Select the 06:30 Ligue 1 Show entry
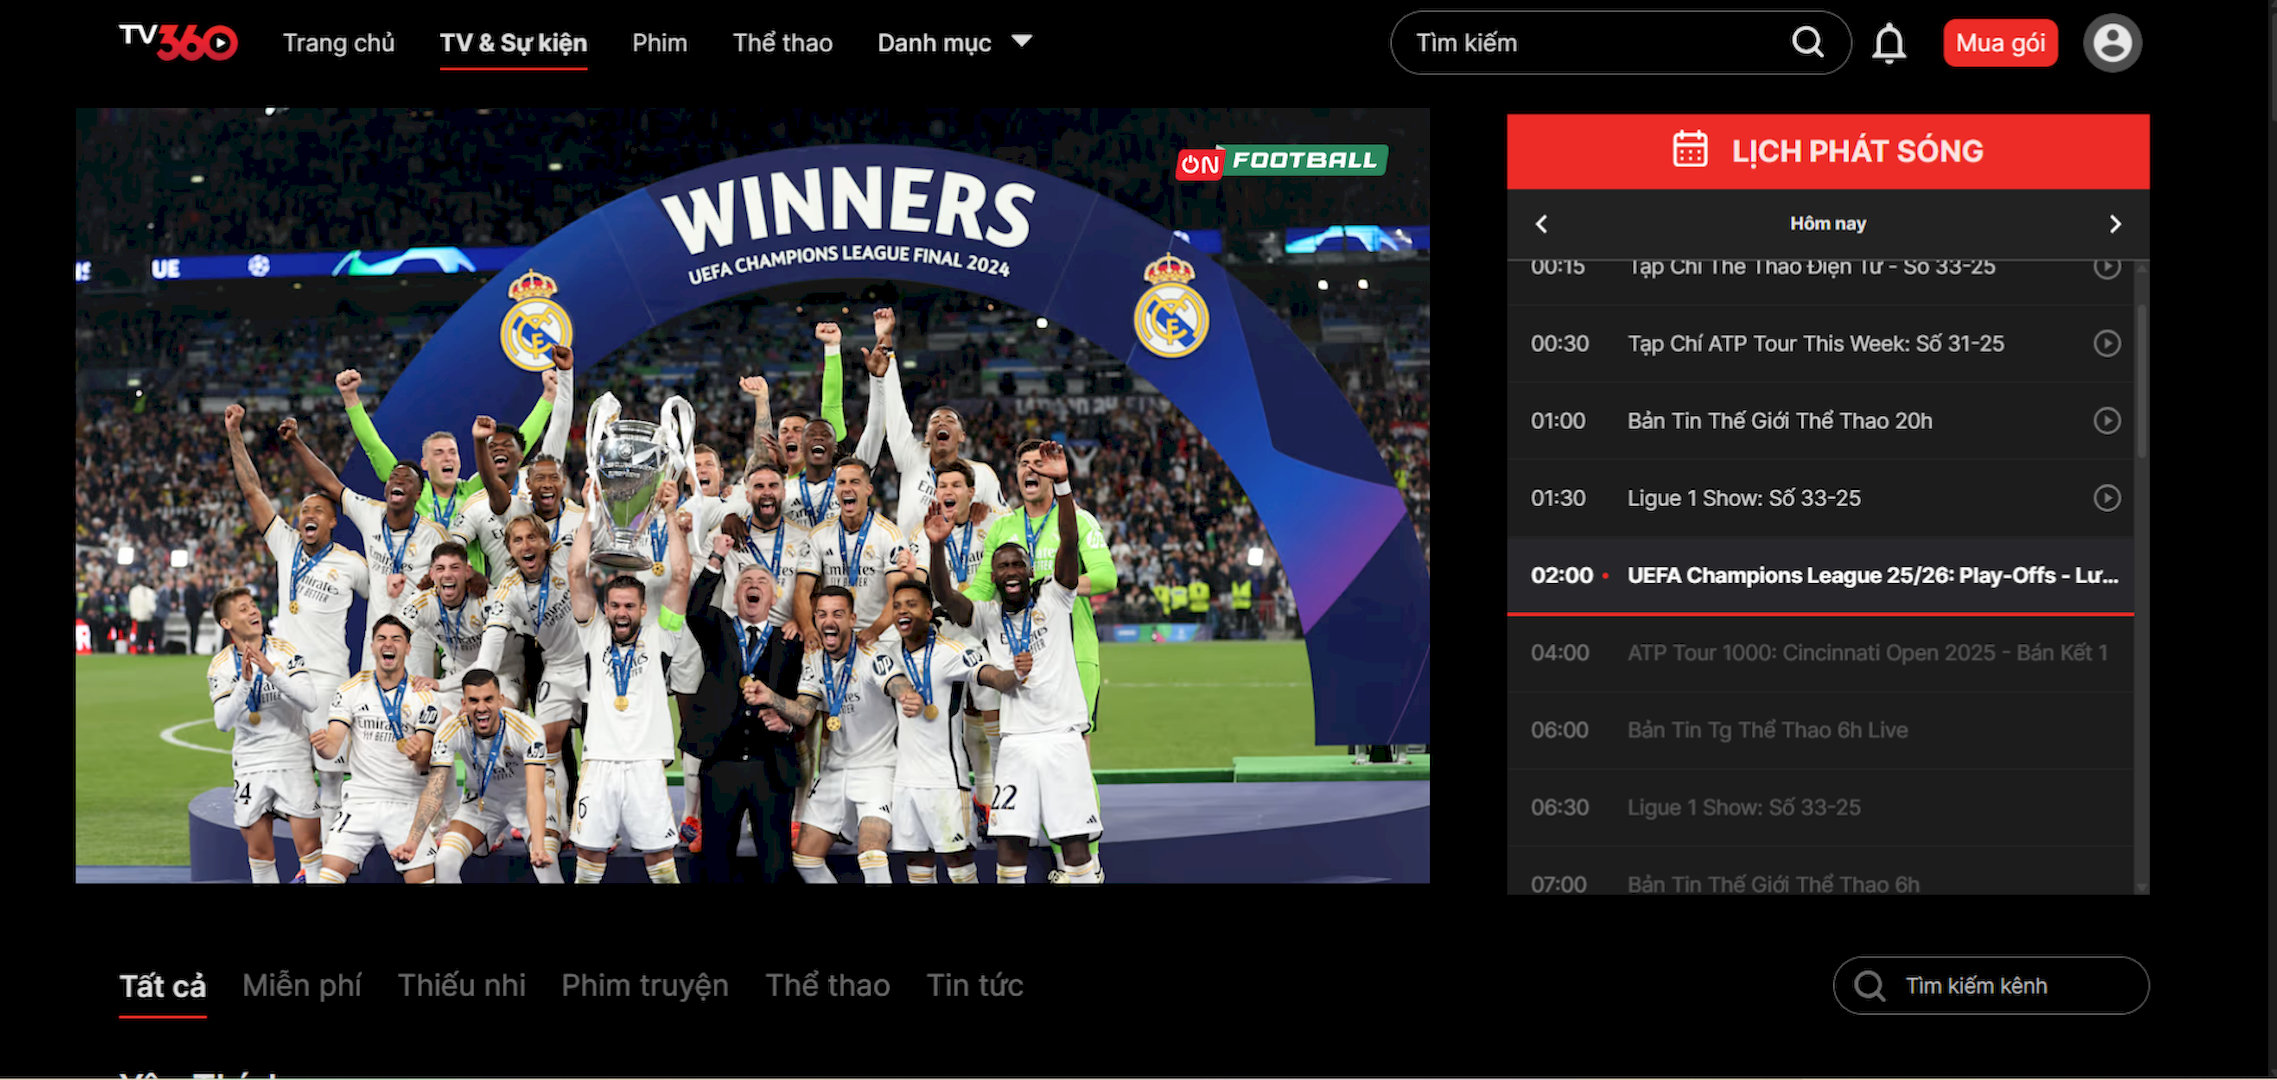 click(x=1820, y=807)
